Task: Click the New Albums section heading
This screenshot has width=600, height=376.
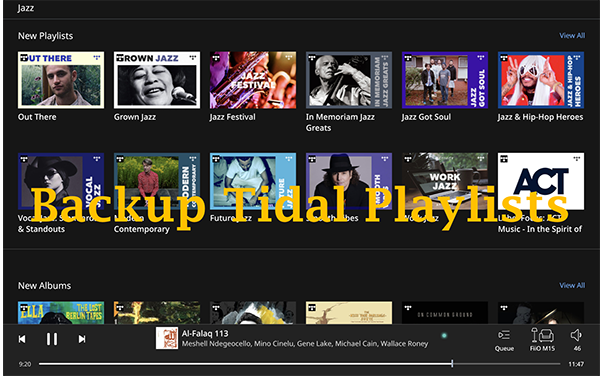Action: [x=44, y=286]
